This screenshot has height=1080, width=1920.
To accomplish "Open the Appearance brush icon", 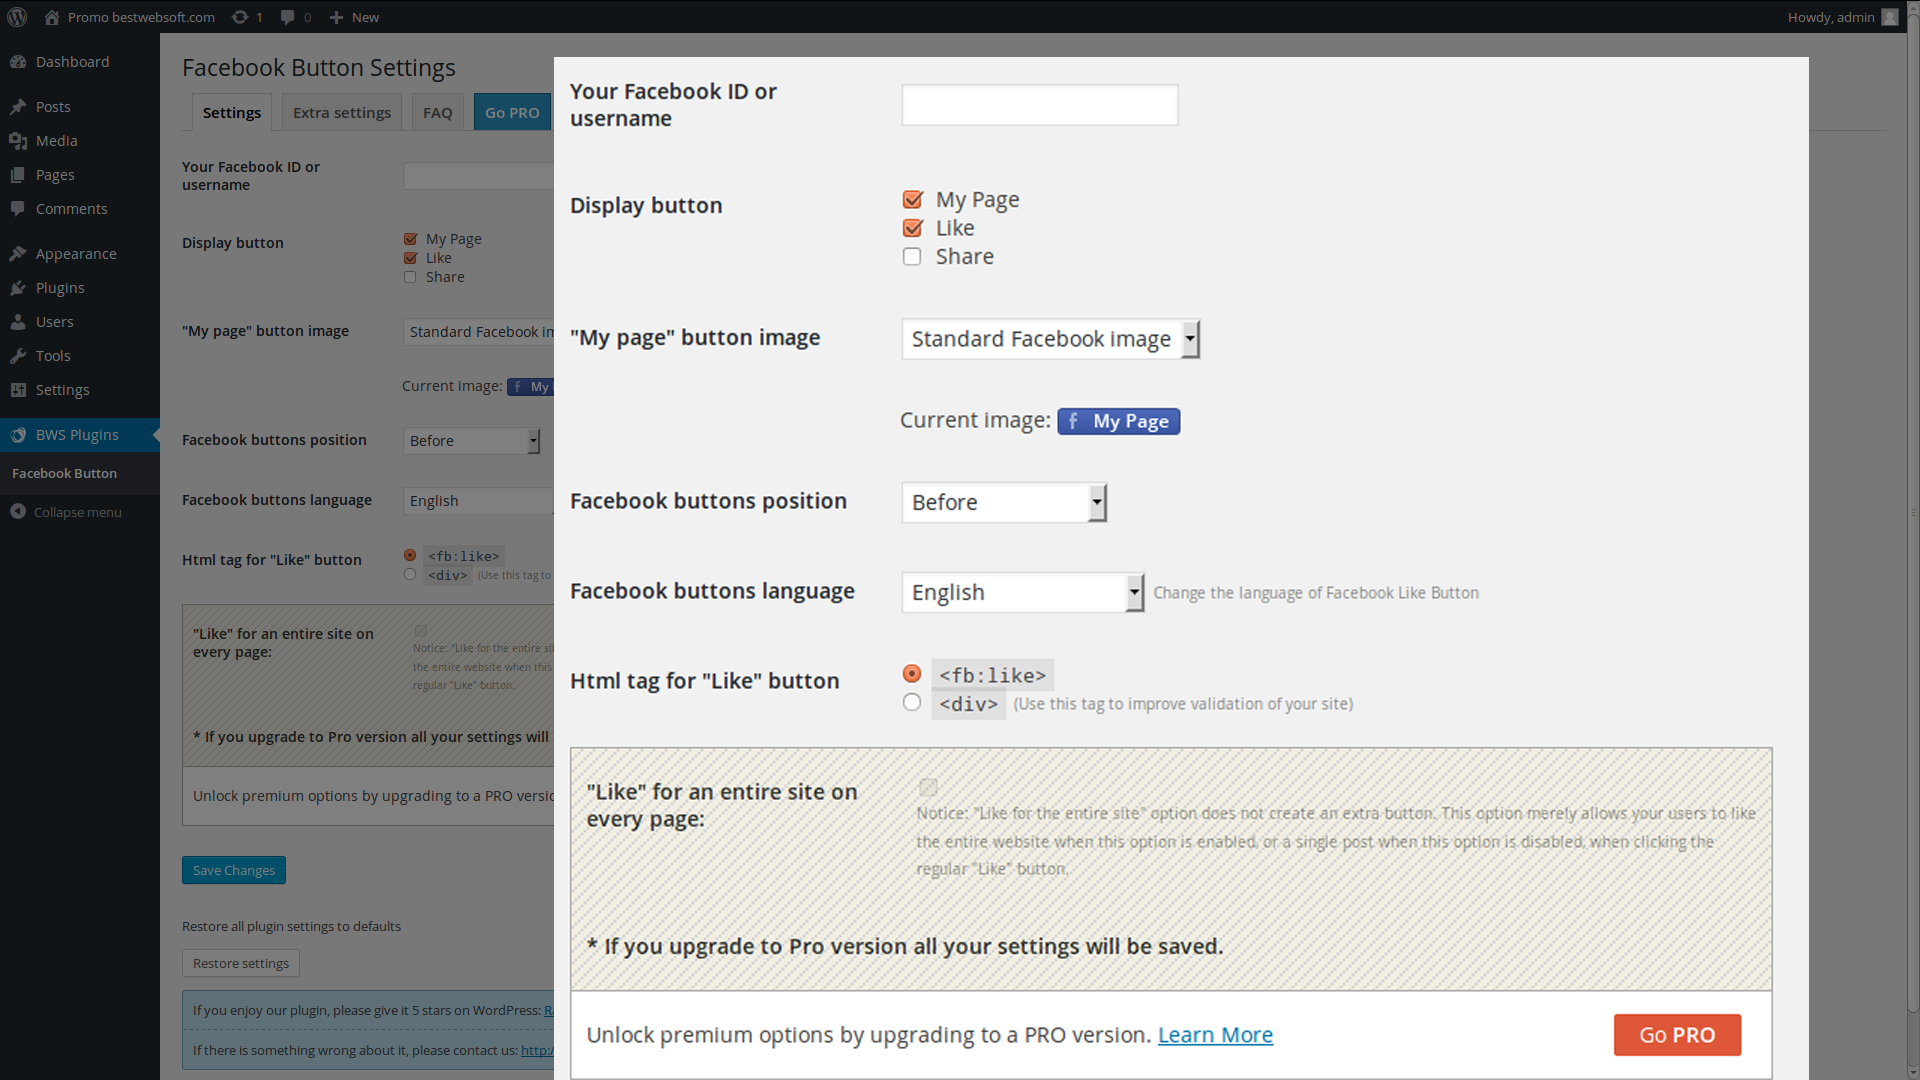I will click(x=18, y=254).
